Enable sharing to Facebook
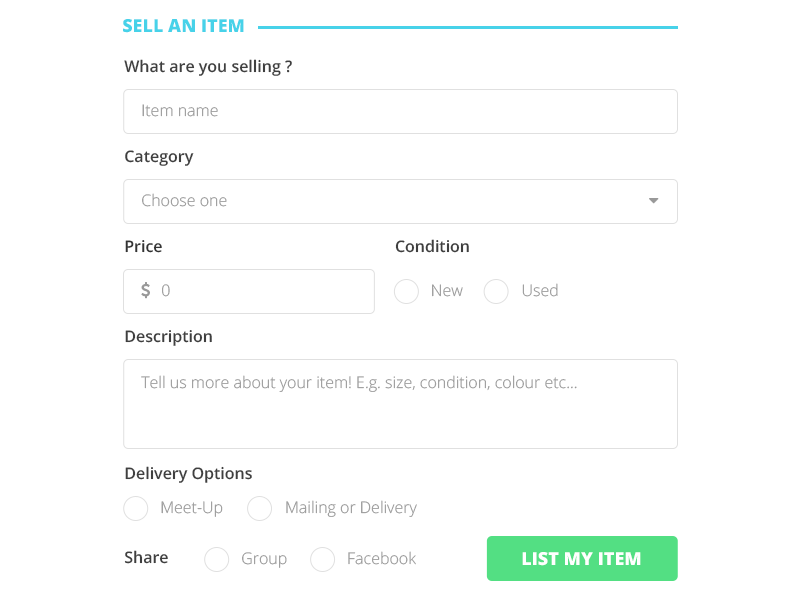This screenshot has height=600, width=800. (323, 559)
